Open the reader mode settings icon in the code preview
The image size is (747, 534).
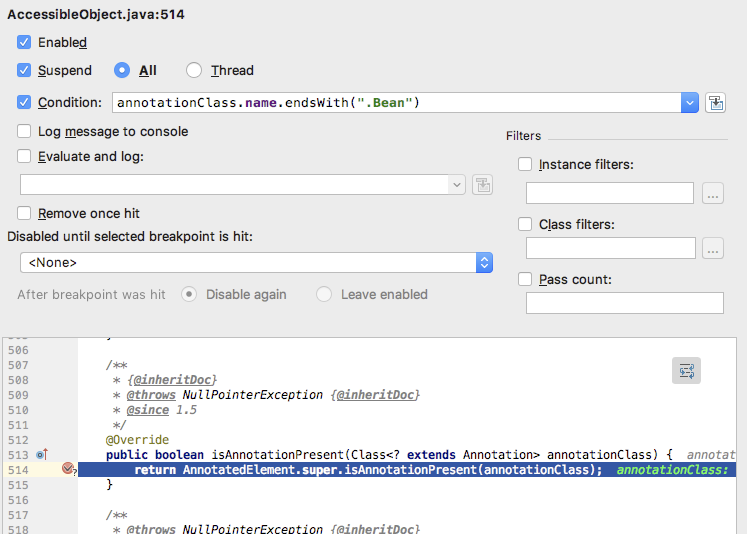[686, 371]
